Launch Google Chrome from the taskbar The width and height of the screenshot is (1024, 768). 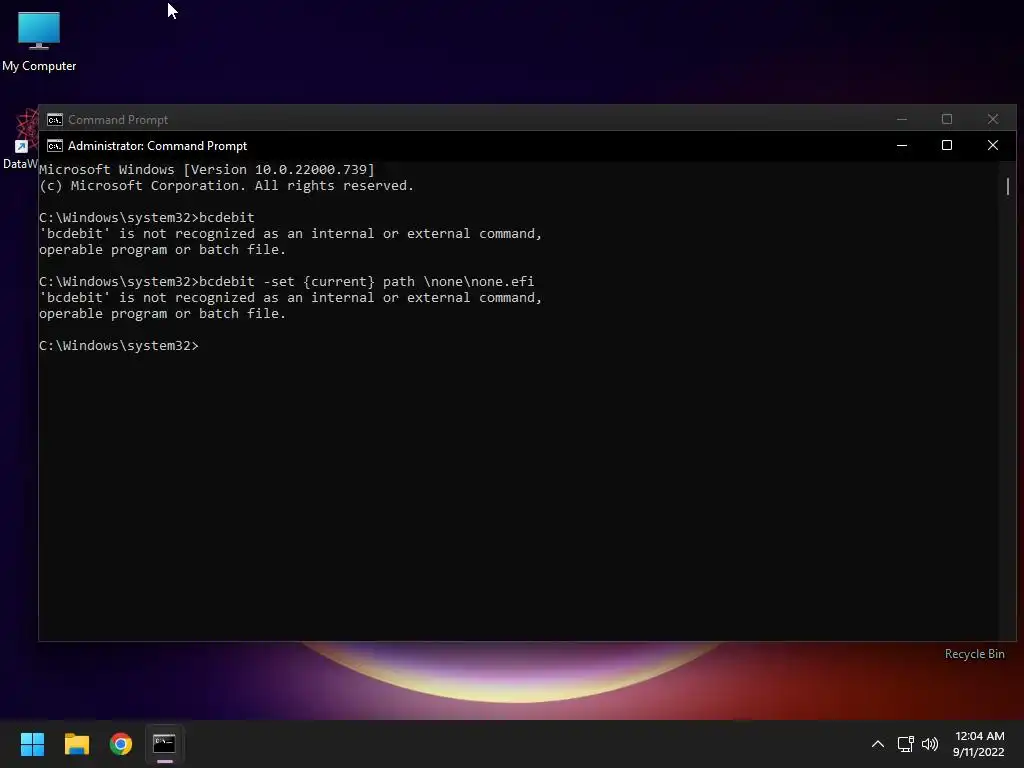click(121, 744)
